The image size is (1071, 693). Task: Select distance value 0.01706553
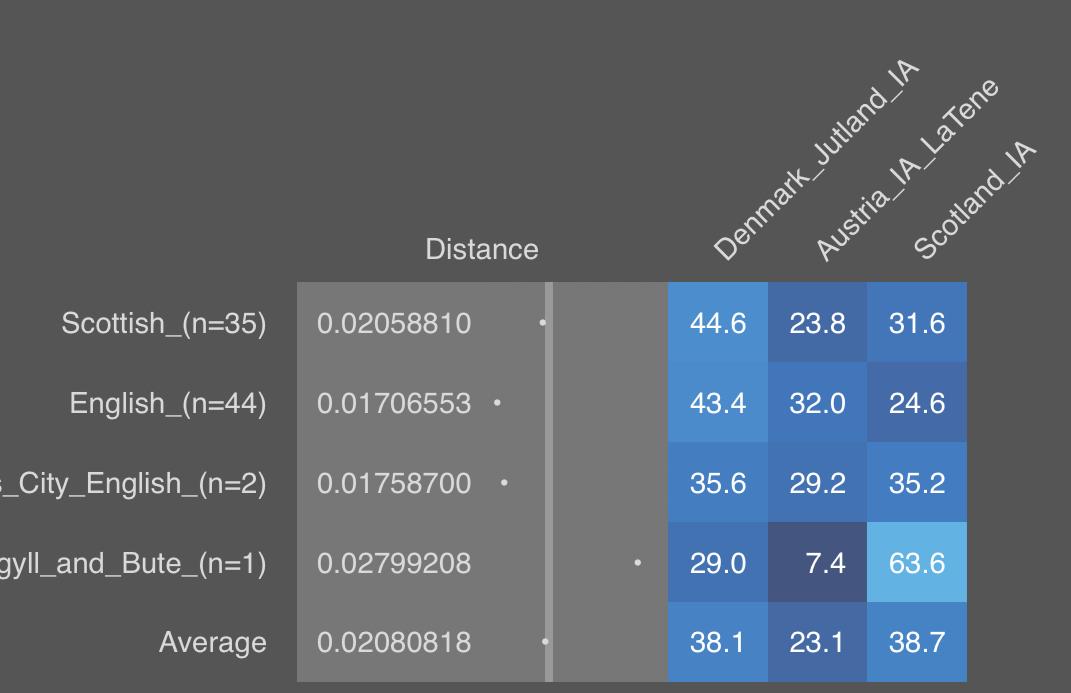394,403
